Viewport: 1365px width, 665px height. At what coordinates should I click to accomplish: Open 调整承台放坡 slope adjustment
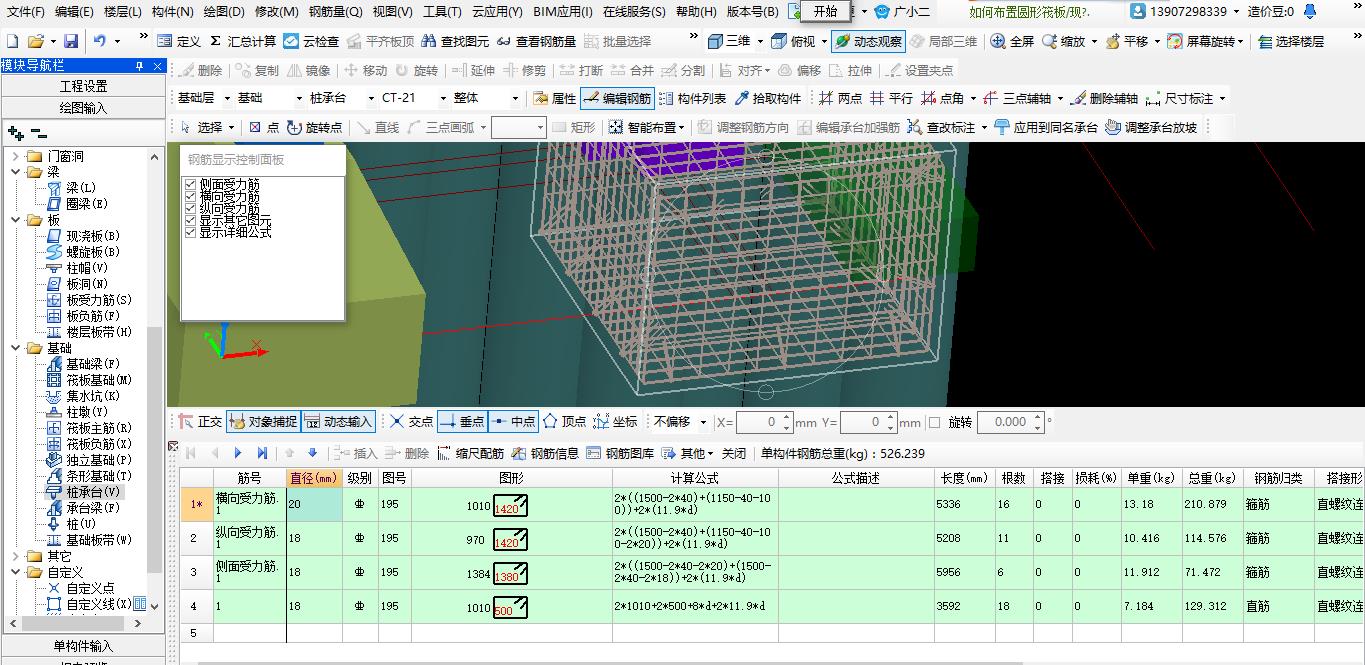coord(1151,127)
